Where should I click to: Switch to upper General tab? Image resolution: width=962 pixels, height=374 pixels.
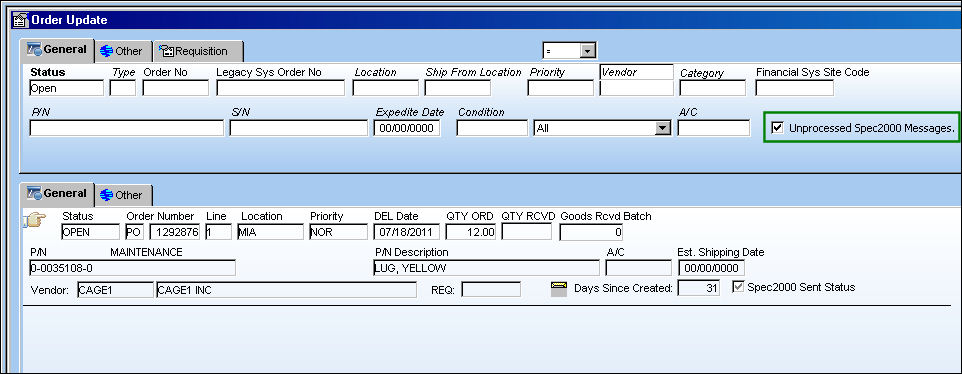click(57, 50)
